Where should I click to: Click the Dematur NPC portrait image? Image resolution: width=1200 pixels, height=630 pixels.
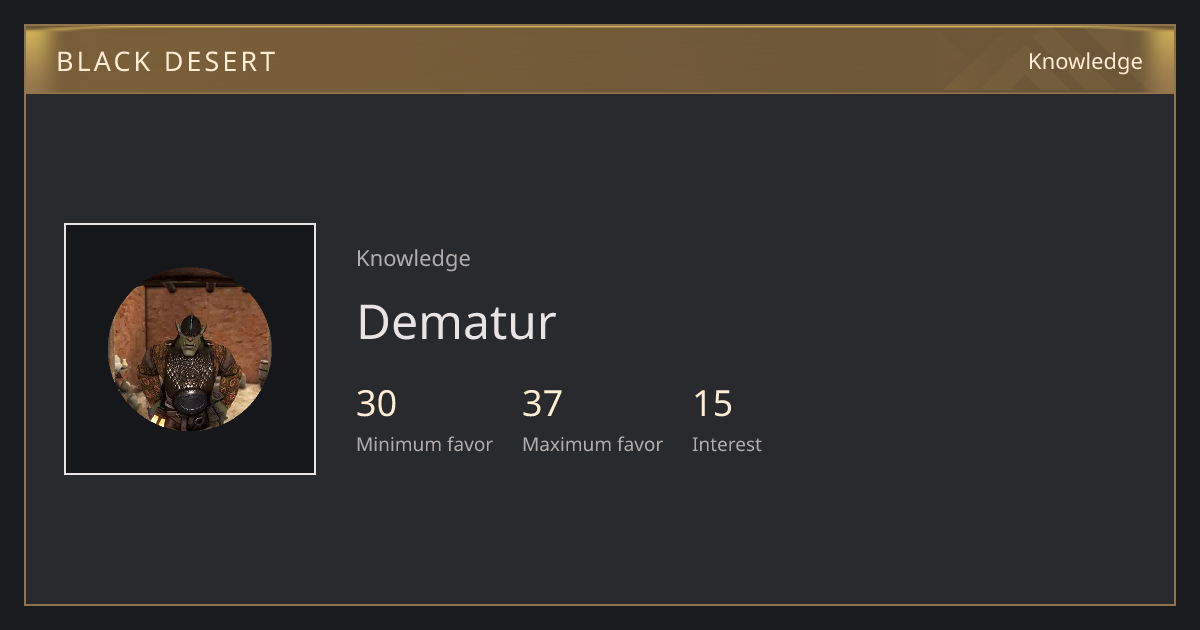(190, 349)
